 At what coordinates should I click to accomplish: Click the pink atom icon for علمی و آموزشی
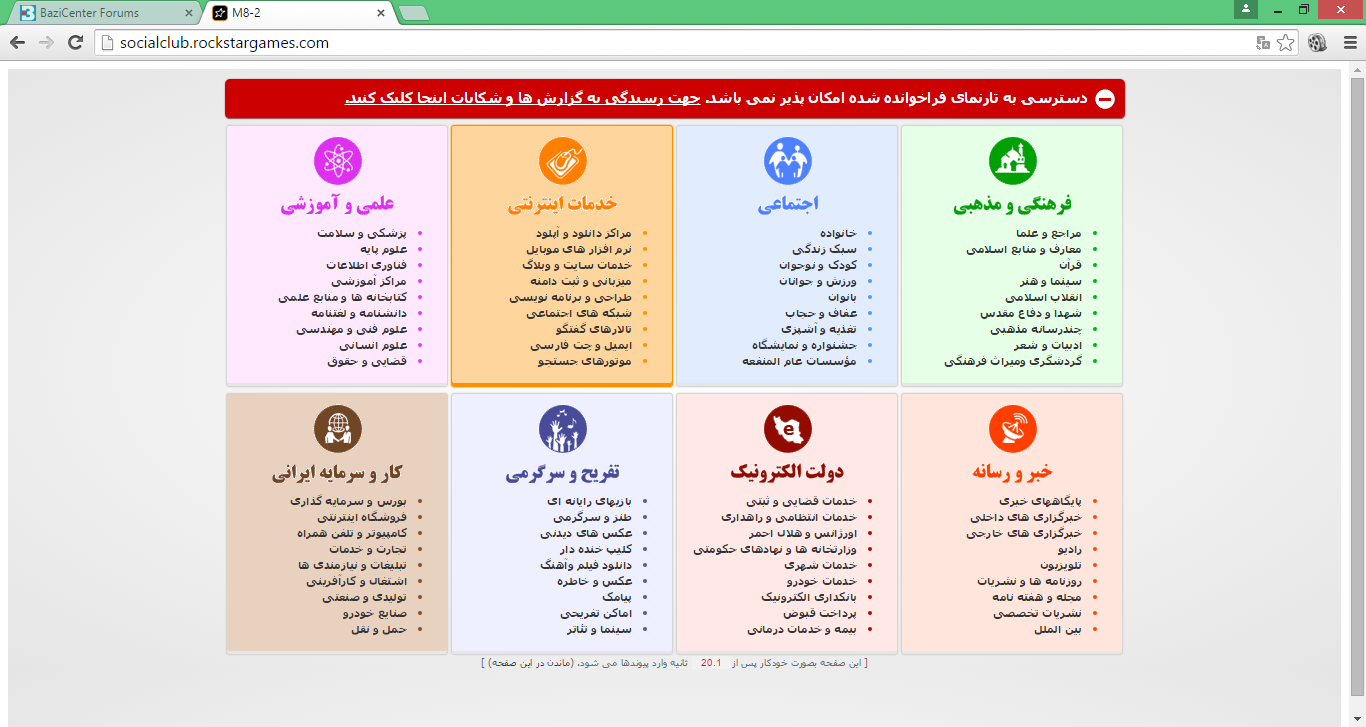point(337,161)
